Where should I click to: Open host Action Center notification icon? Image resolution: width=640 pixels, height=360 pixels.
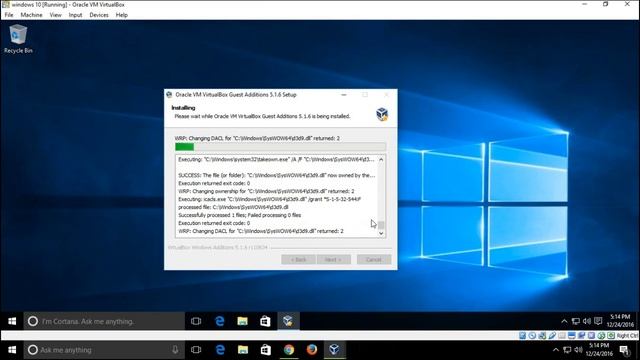point(624,350)
